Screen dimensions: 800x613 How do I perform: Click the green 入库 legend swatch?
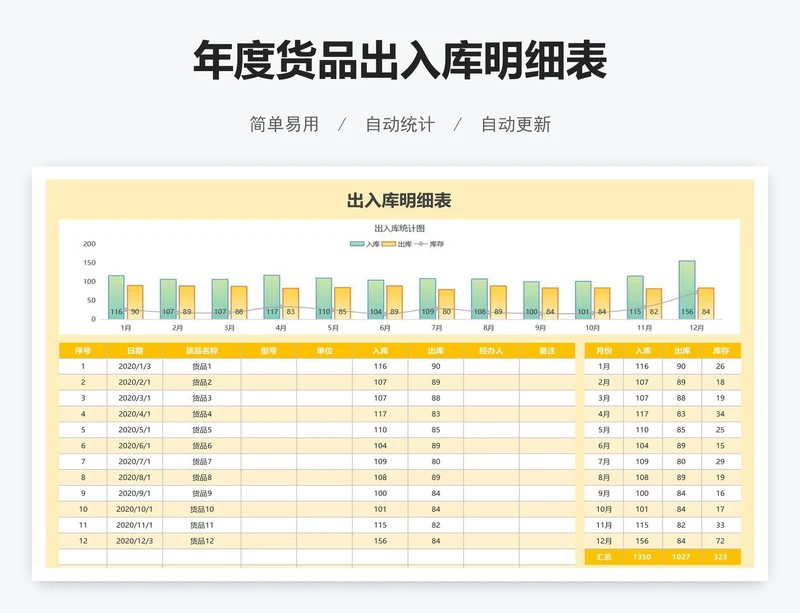pos(357,244)
